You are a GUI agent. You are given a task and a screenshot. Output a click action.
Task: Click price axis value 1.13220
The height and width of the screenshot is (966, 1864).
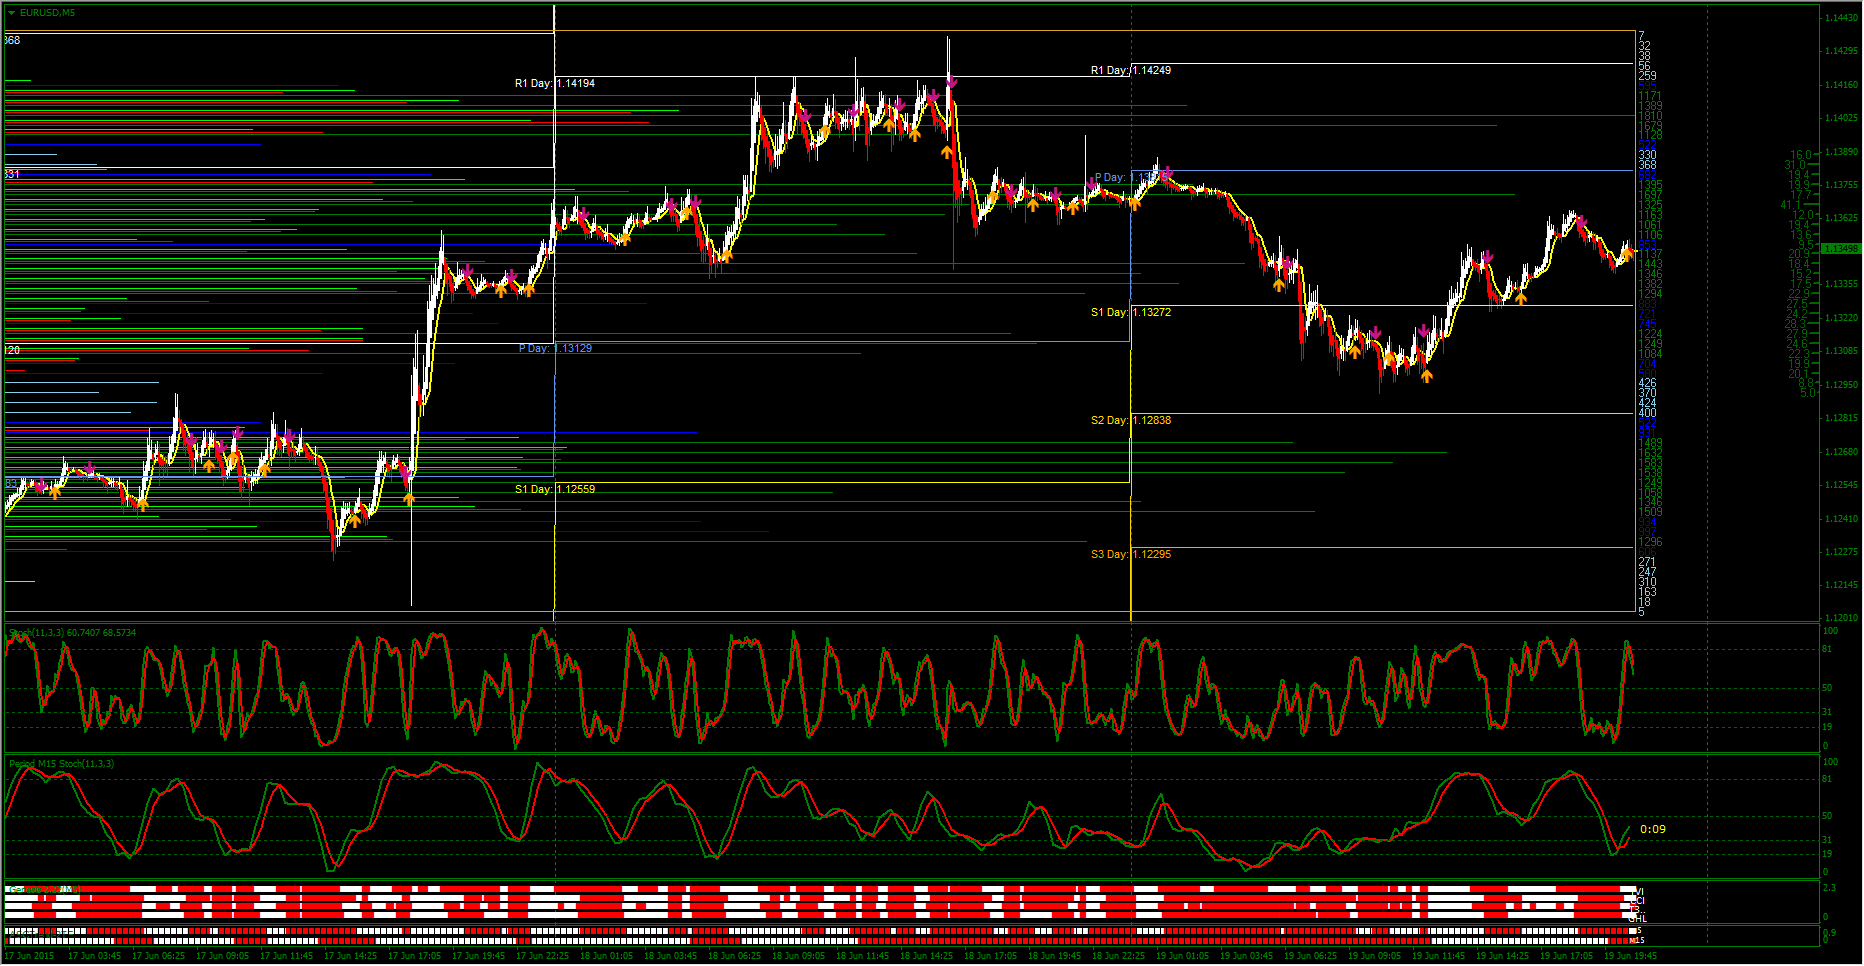click(x=1842, y=318)
